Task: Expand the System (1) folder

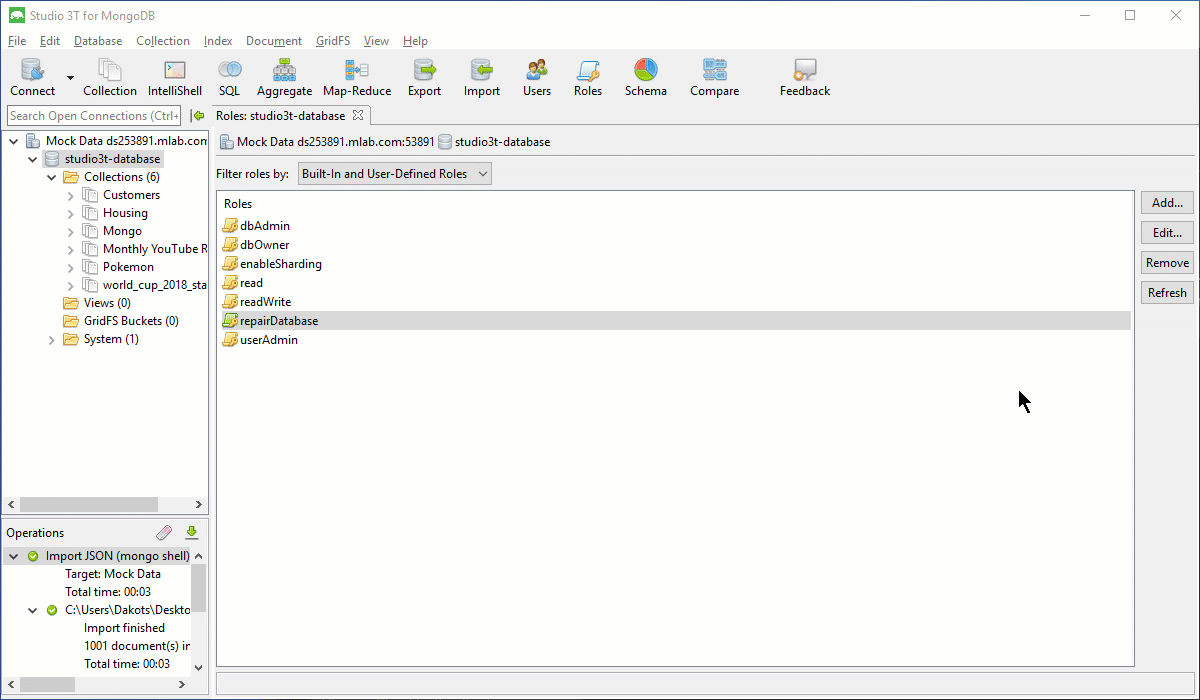Action: [x=52, y=339]
